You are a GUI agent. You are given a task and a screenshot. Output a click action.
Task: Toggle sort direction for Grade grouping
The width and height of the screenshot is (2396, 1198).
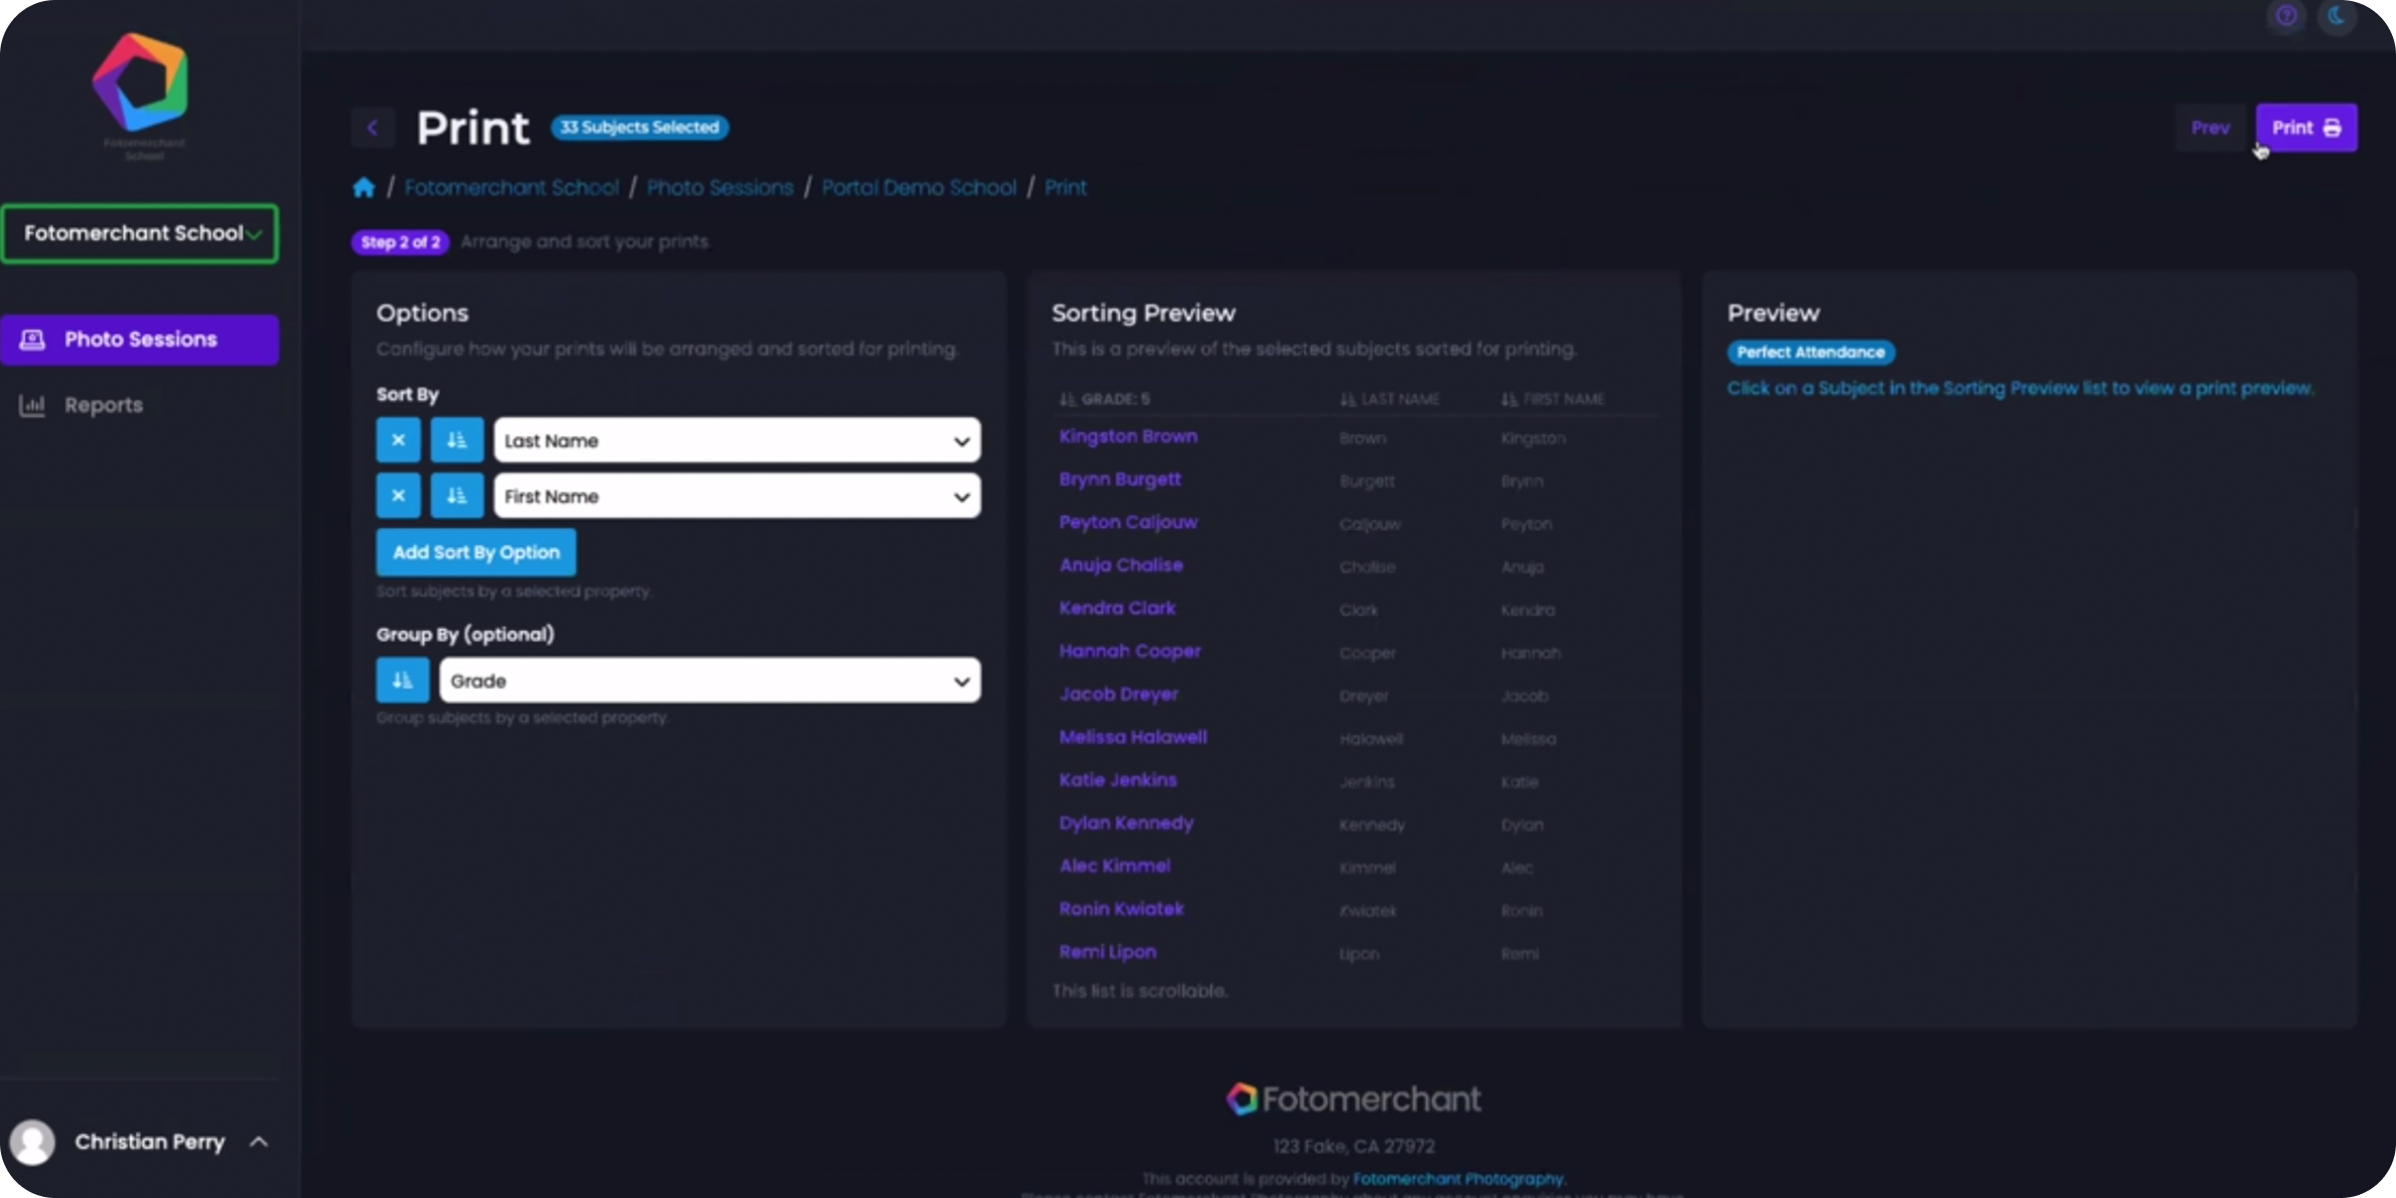(403, 681)
